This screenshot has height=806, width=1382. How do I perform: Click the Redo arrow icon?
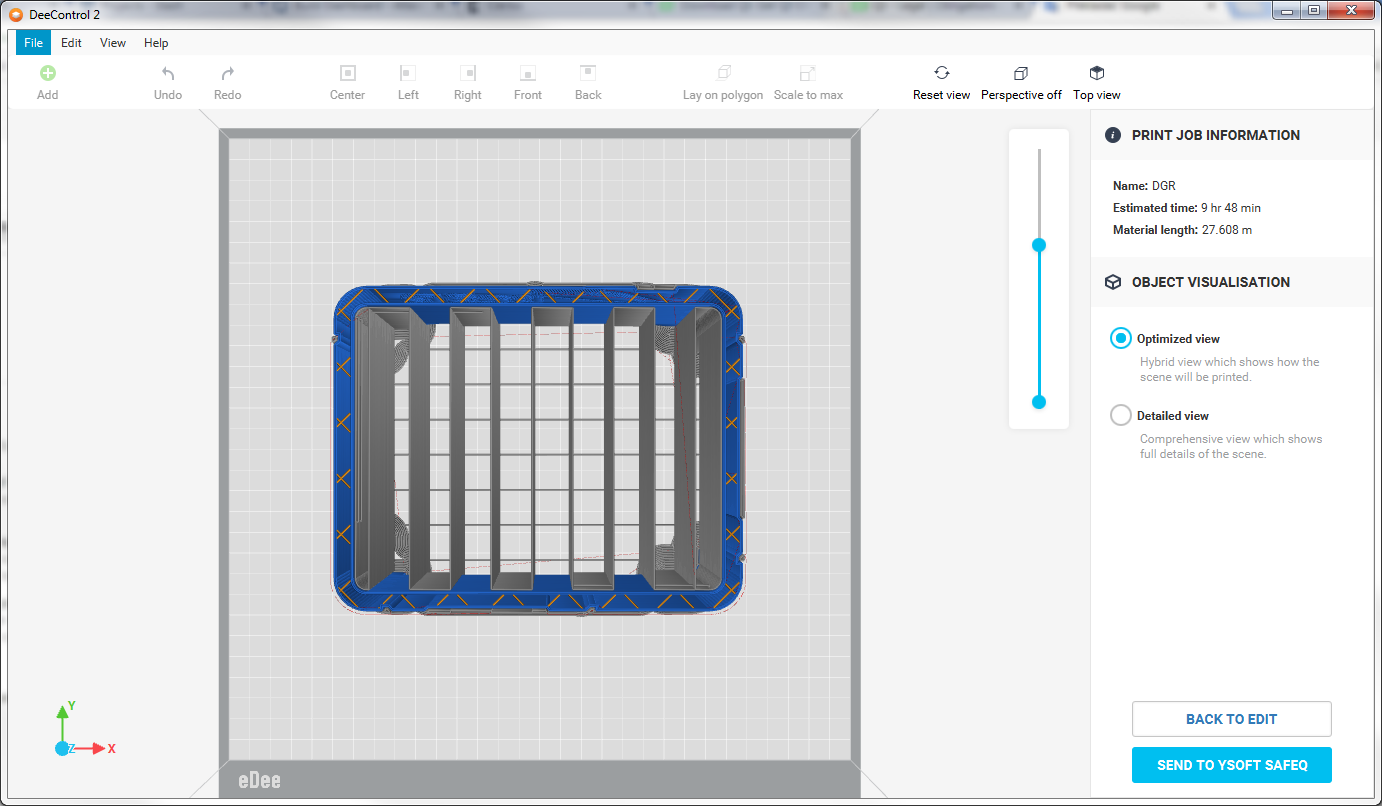228,73
